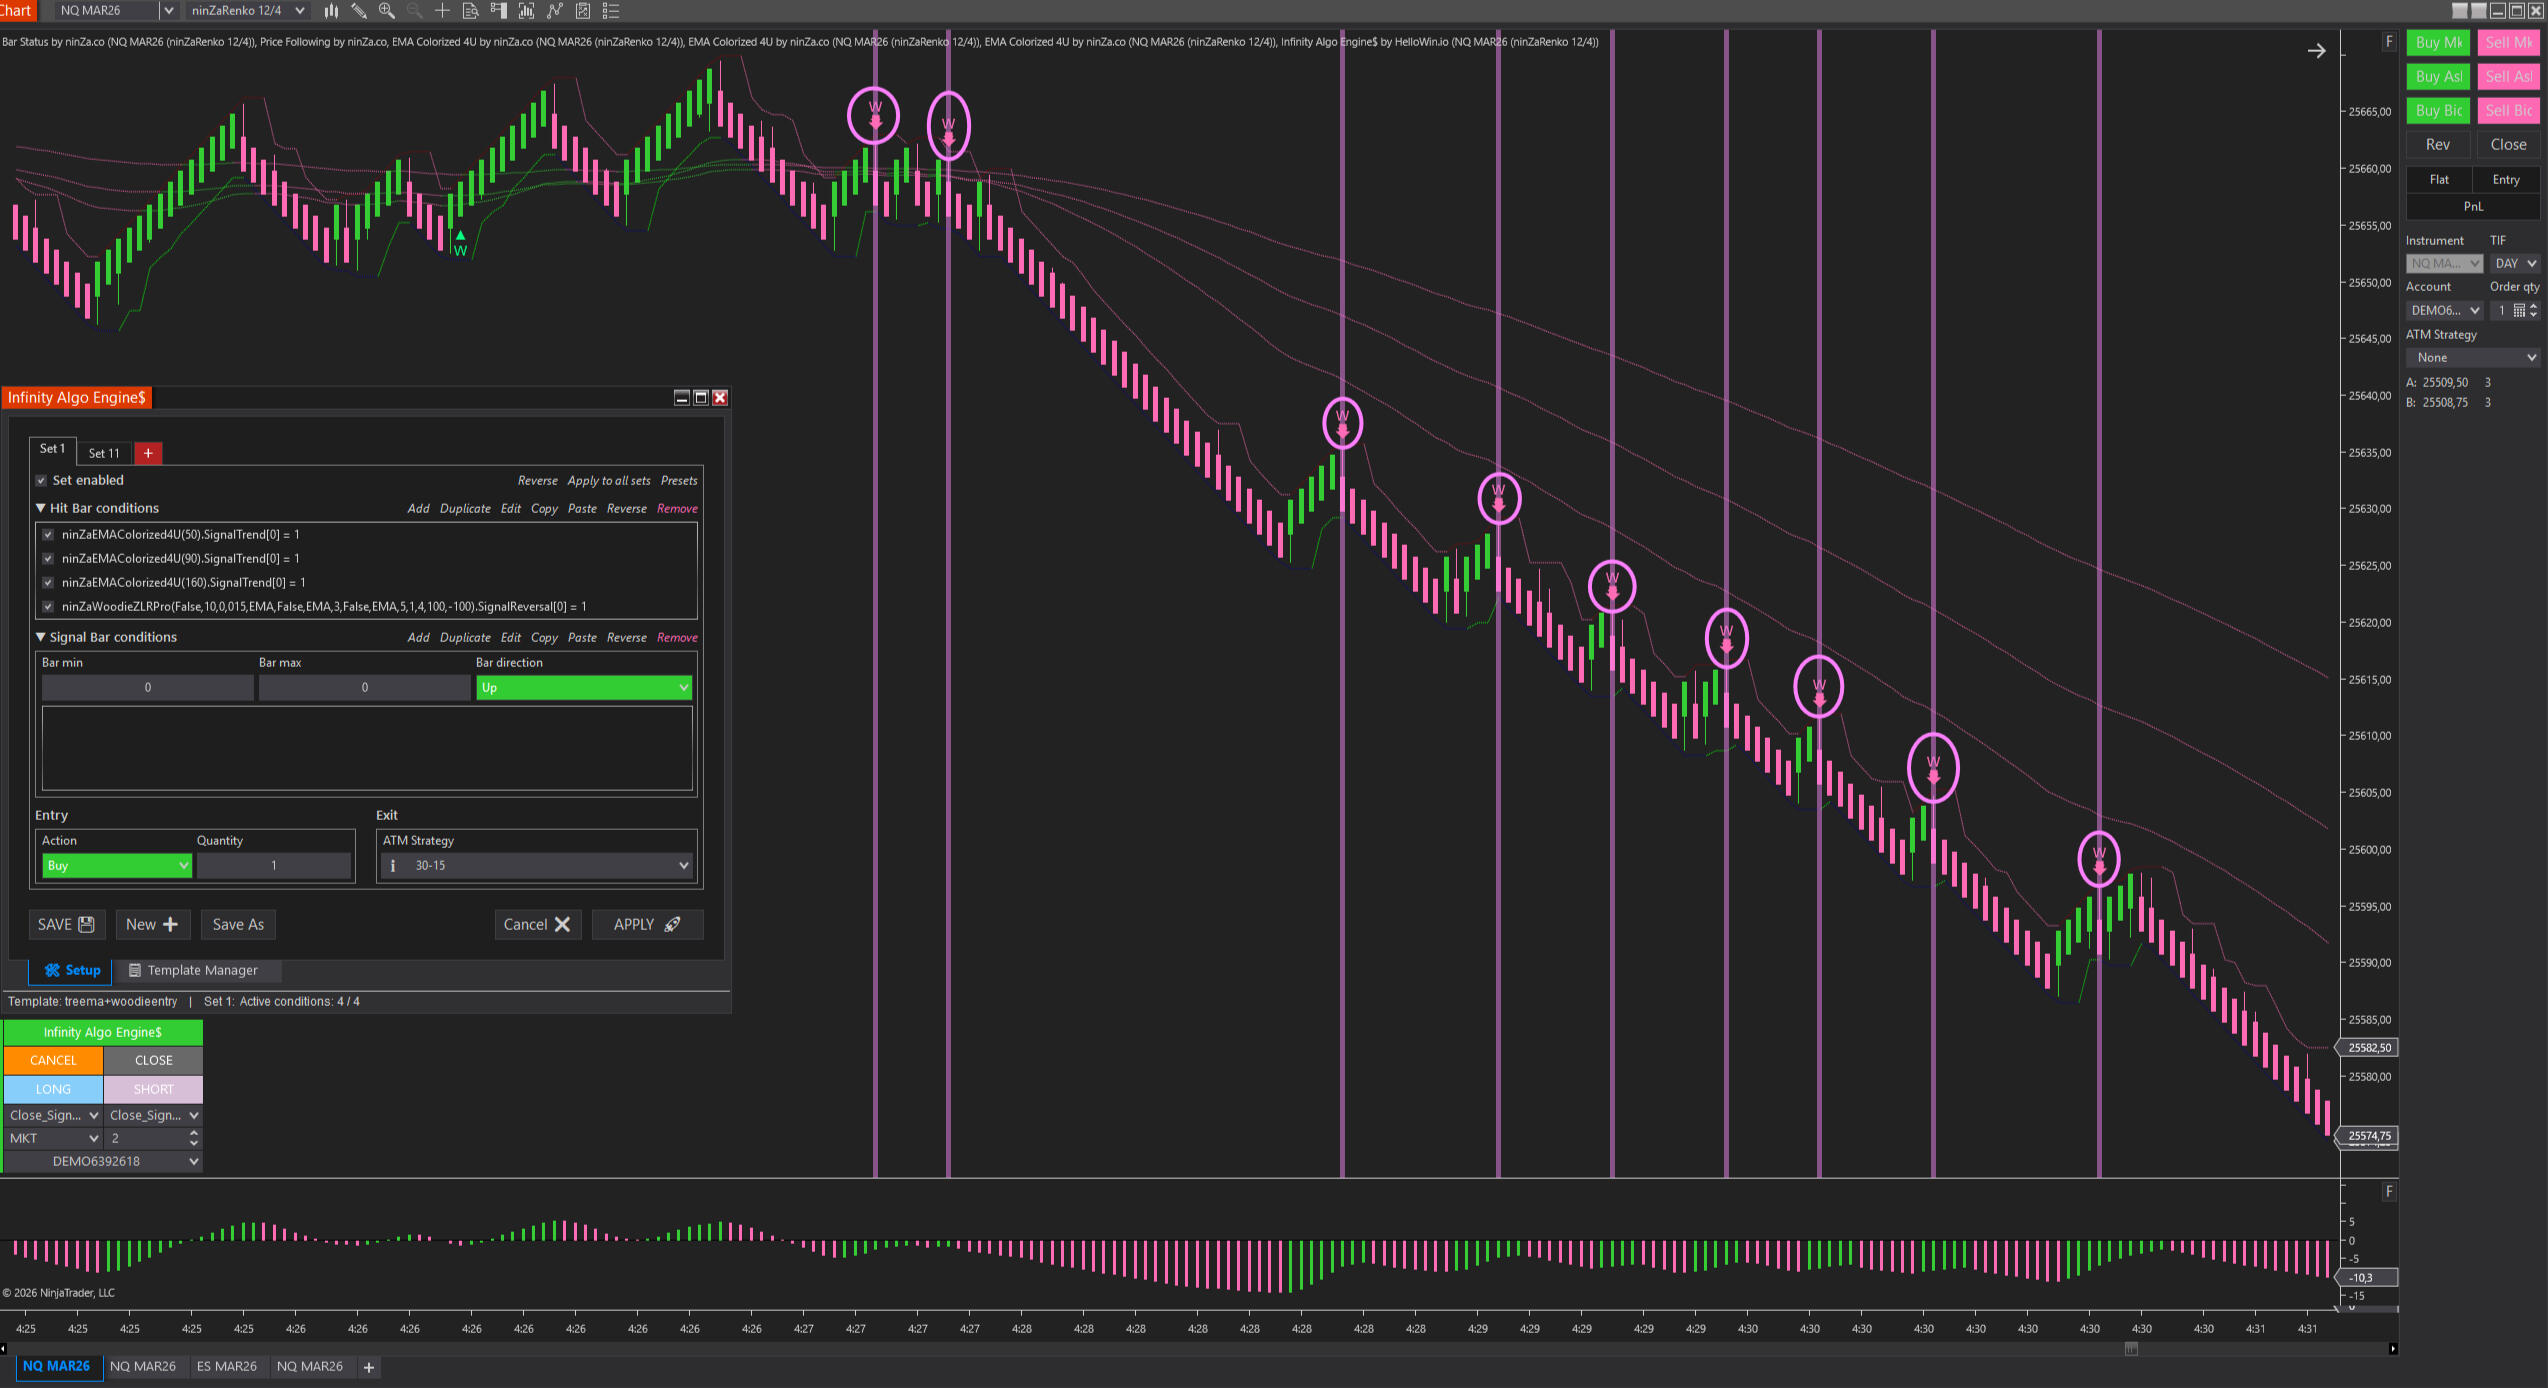Toggle the Set enabled checkbox

tap(42, 481)
